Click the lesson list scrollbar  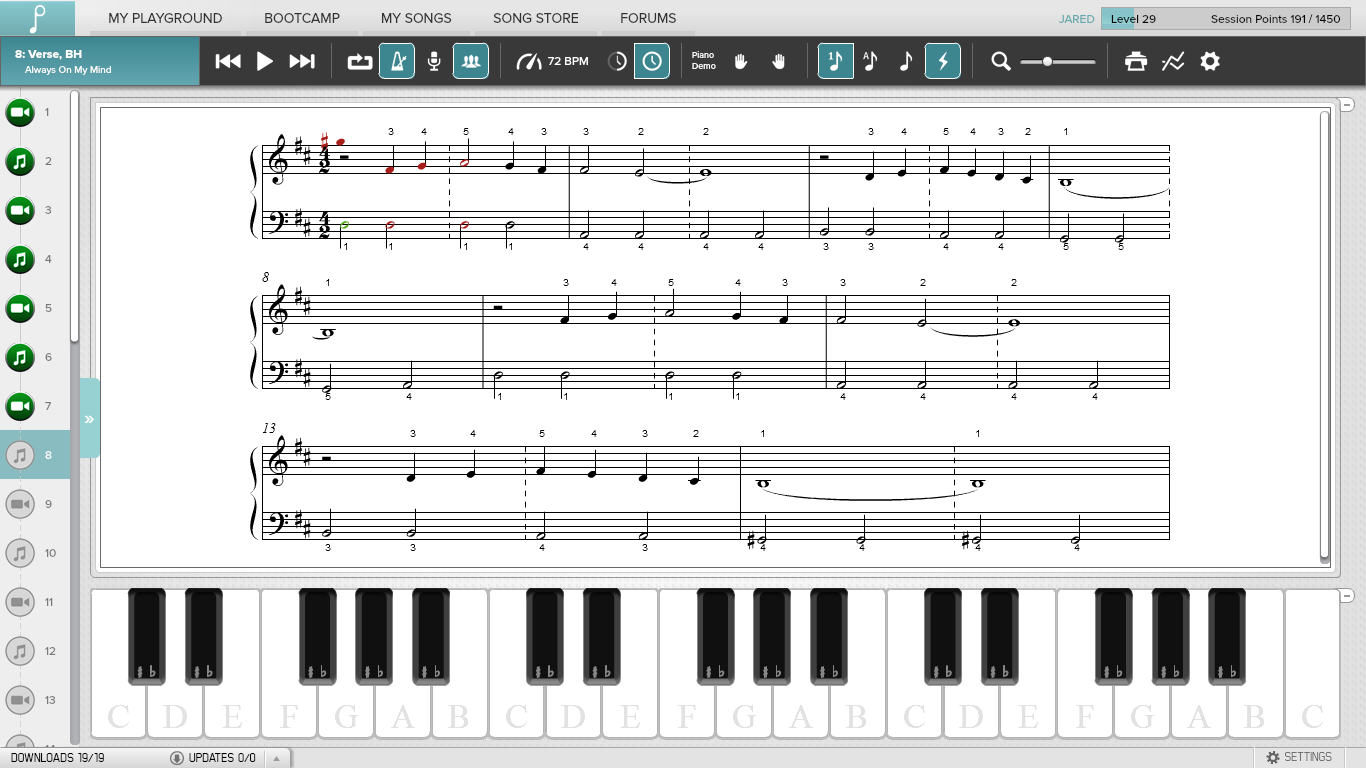[x=74, y=217]
